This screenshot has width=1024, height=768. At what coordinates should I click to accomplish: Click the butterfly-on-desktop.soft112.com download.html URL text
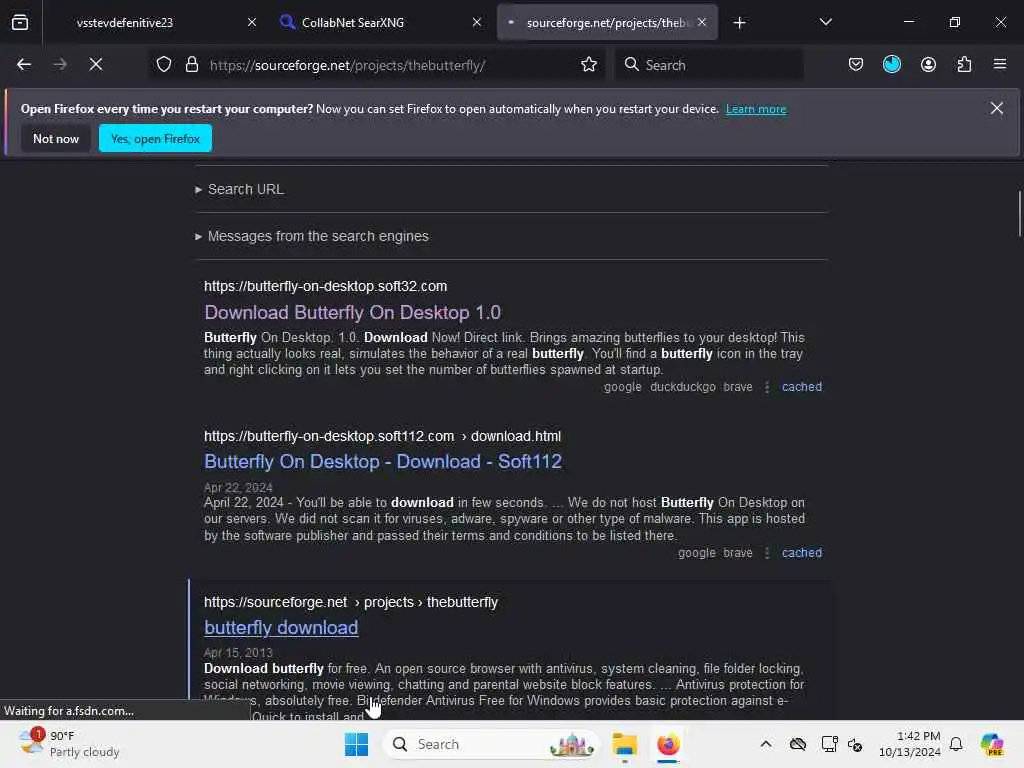pos(382,436)
